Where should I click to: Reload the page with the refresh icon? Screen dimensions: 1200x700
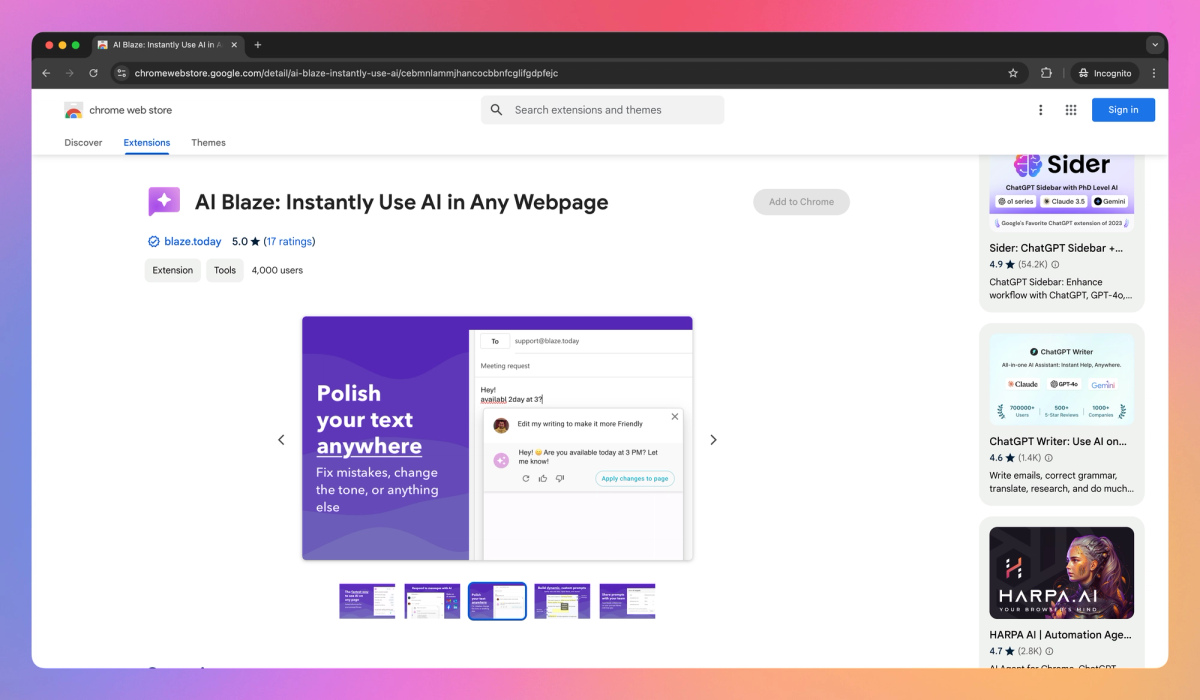[94, 73]
